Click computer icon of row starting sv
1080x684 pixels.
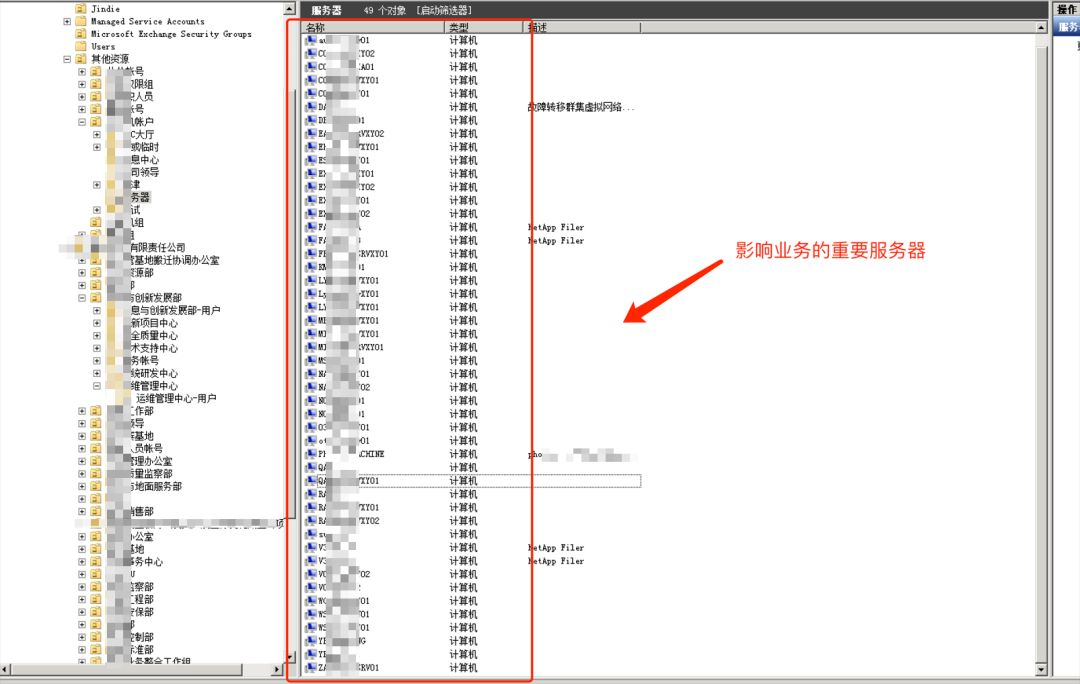[x=311, y=534]
